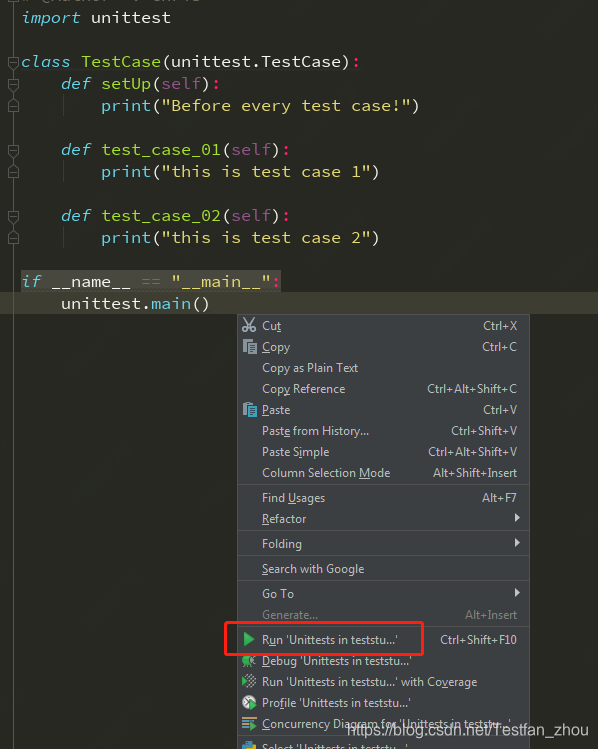598x749 pixels.
Task: Select Cut menu entry text
Action: 271,326
